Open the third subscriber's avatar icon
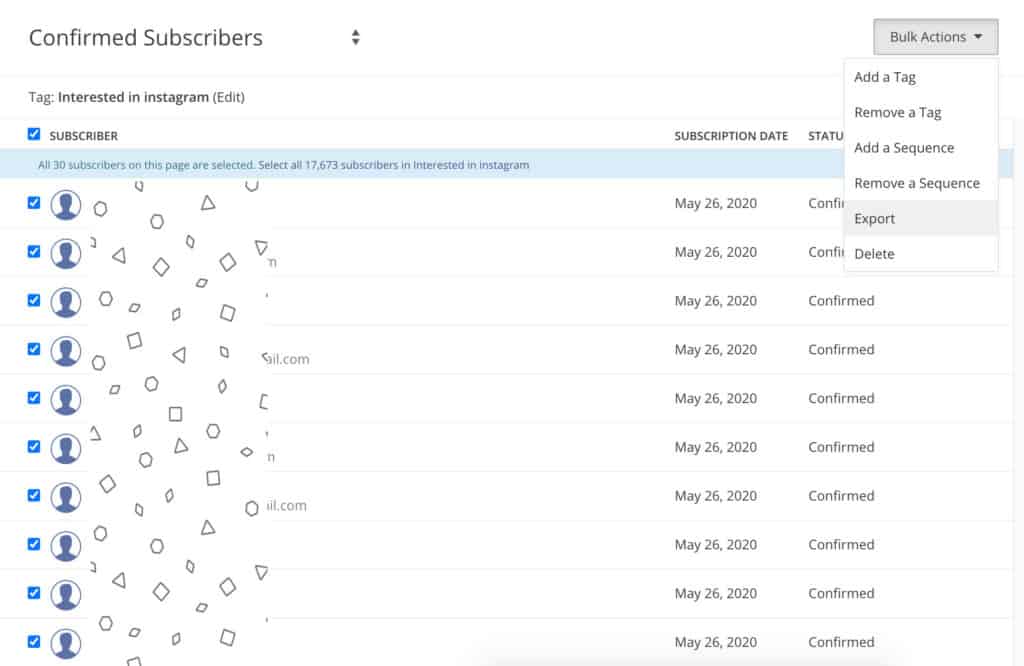 point(66,302)
